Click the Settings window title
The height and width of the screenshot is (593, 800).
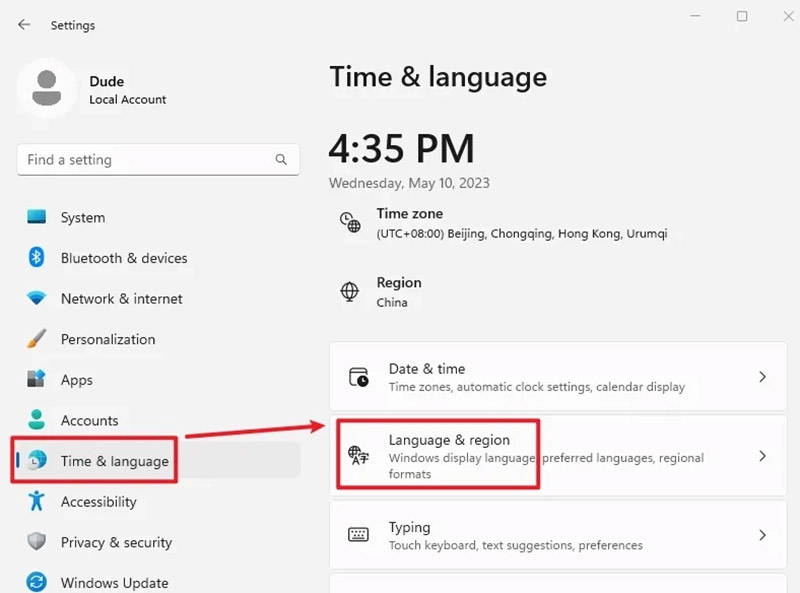click(72, 25)
